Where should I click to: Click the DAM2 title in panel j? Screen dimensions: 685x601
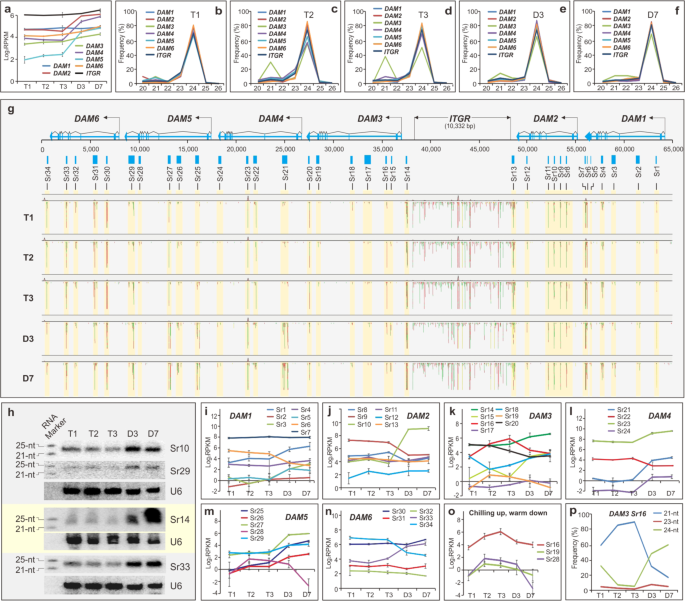pos(418,416)
